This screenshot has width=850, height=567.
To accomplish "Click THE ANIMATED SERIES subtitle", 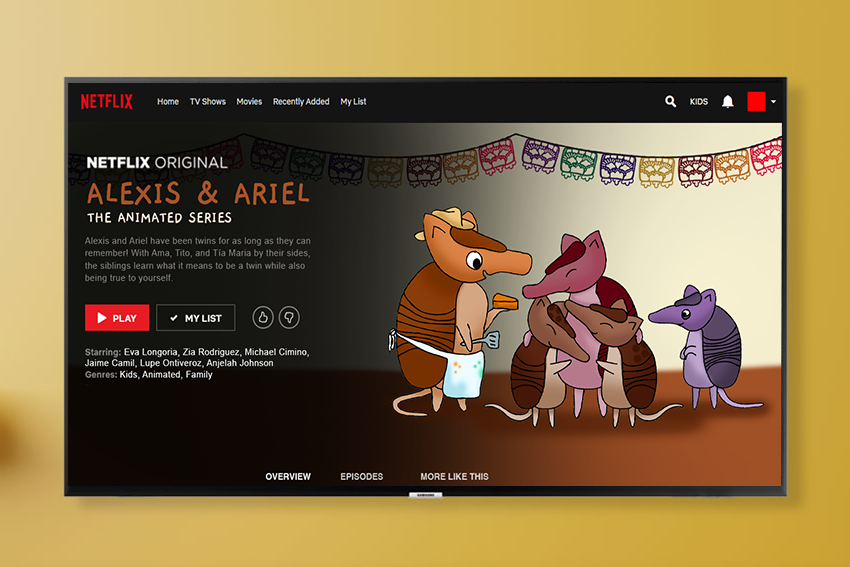I will tap(159, 218).
